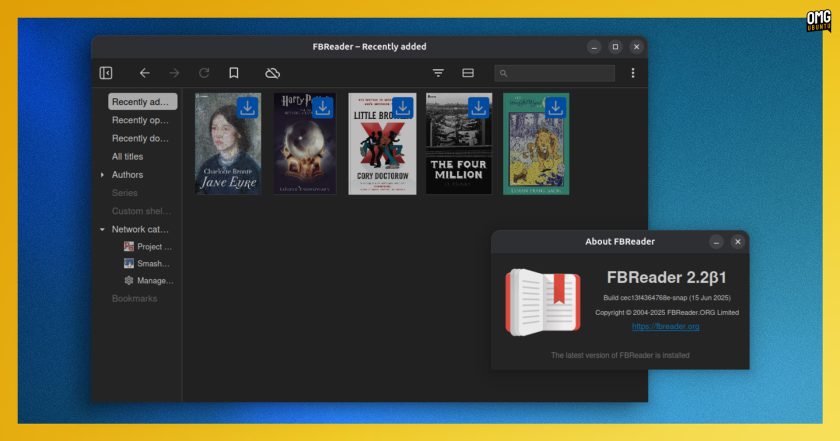Switch the library view layout icon
Screen dimensions: 840x441
click(468, 73)
